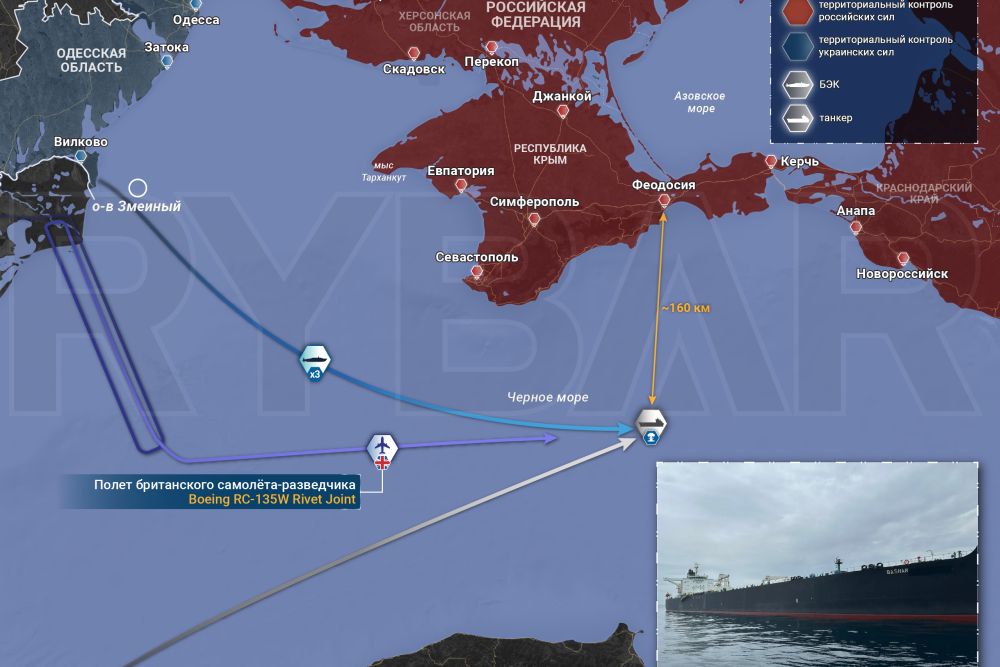The height and width of the screenshot is (667, 1000).
Task: Select the Simferopol city marker
Action: pyautogui.click(x=534, y=220)
